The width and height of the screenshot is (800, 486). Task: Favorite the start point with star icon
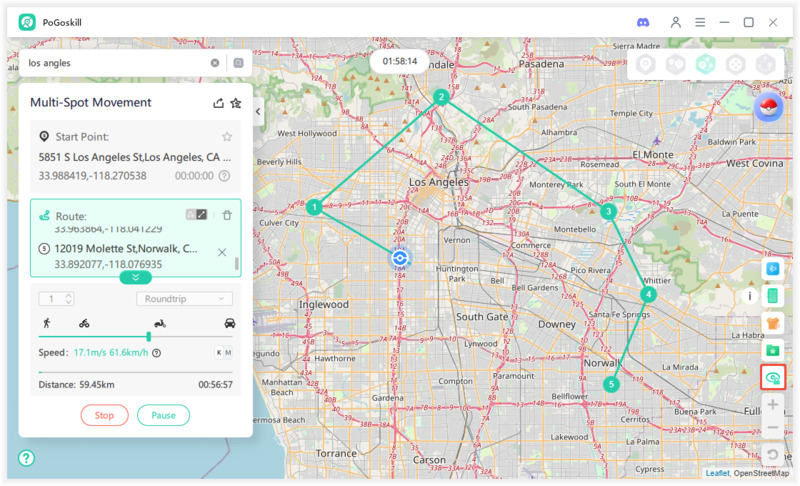coord(227,136)
